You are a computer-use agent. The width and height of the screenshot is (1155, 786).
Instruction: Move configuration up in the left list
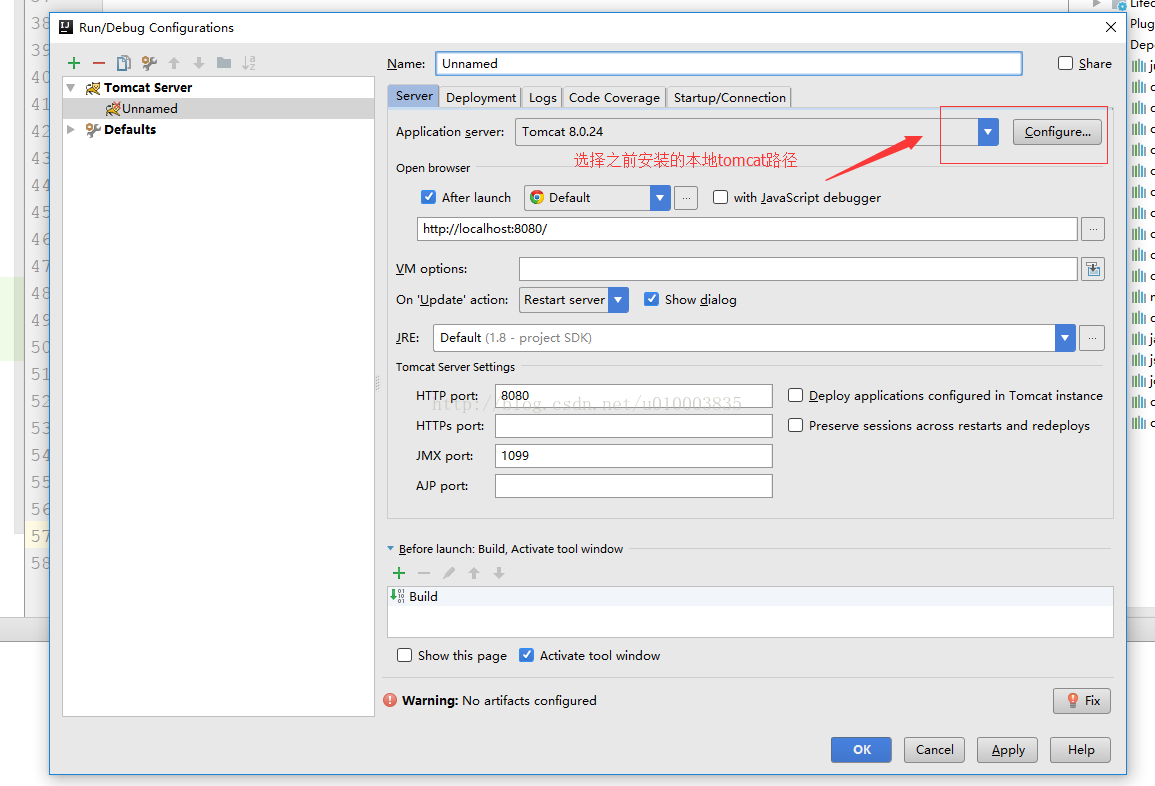(x=174, y=63)
